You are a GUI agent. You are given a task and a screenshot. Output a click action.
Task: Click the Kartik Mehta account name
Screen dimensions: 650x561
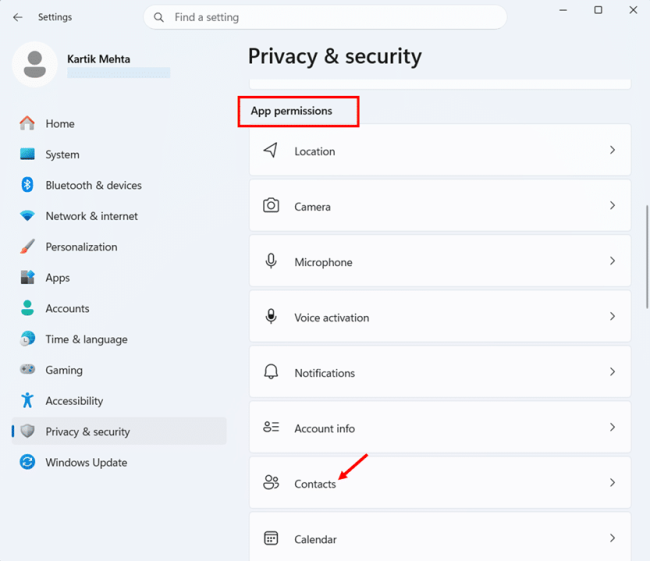click(99, 59)
